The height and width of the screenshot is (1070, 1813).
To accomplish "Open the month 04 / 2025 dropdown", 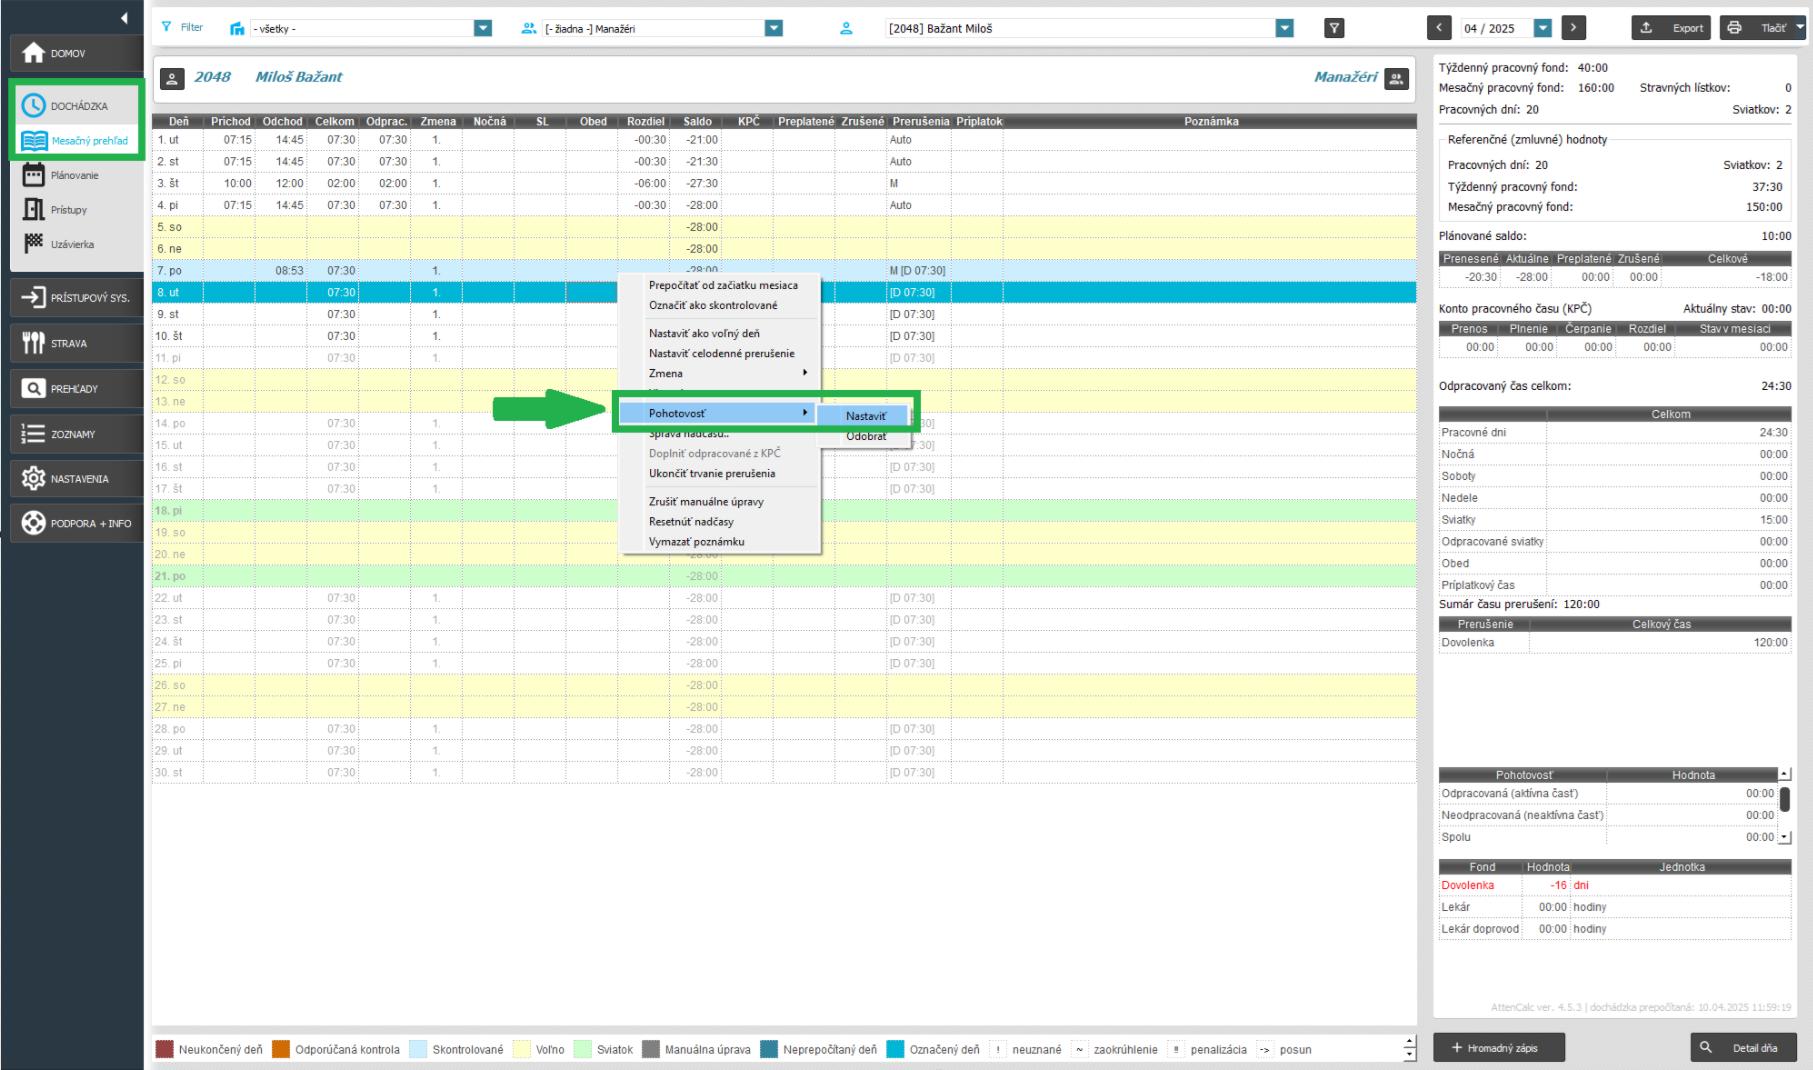I will [1542, 28].
